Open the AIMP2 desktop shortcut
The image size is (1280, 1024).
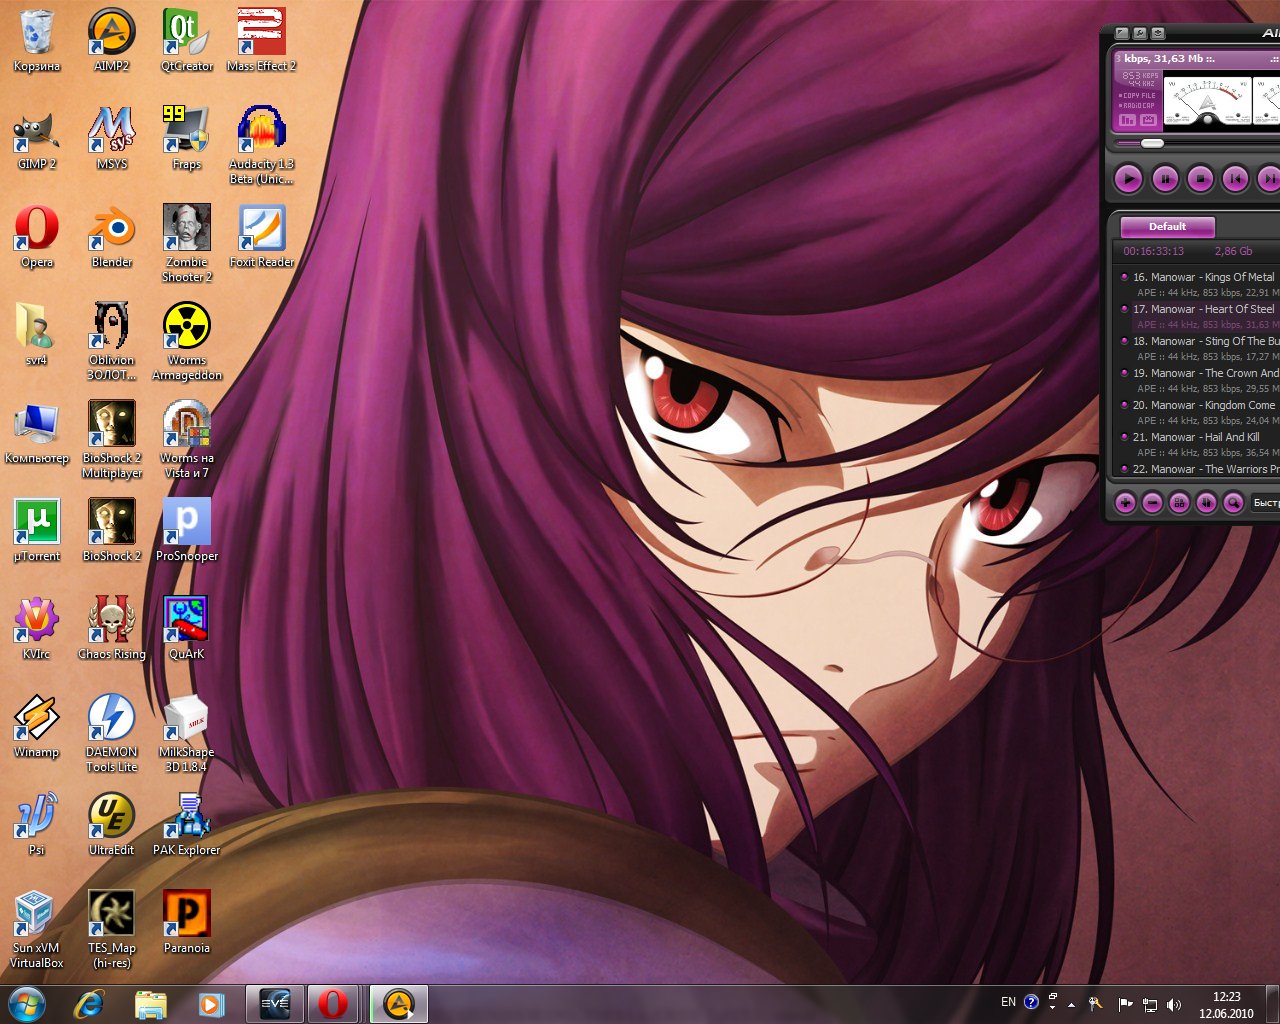112,40
